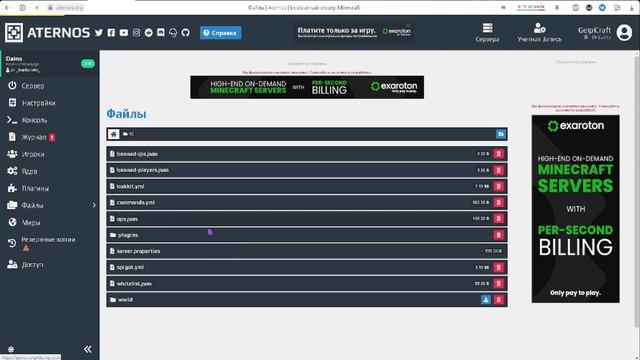The height and width of the screenshot is (360, 640).
Task: Open bukkit.yml file
Action: [x=130, y=186]
